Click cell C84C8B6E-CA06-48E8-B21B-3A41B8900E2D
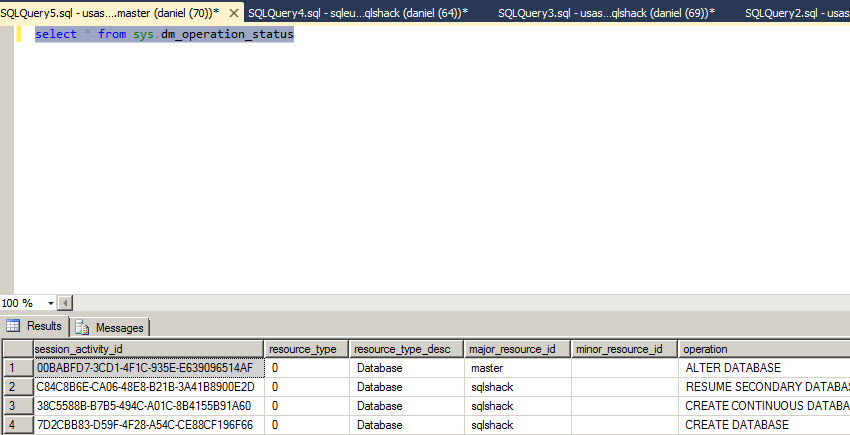The image size is (850, 435). [149, 387]
